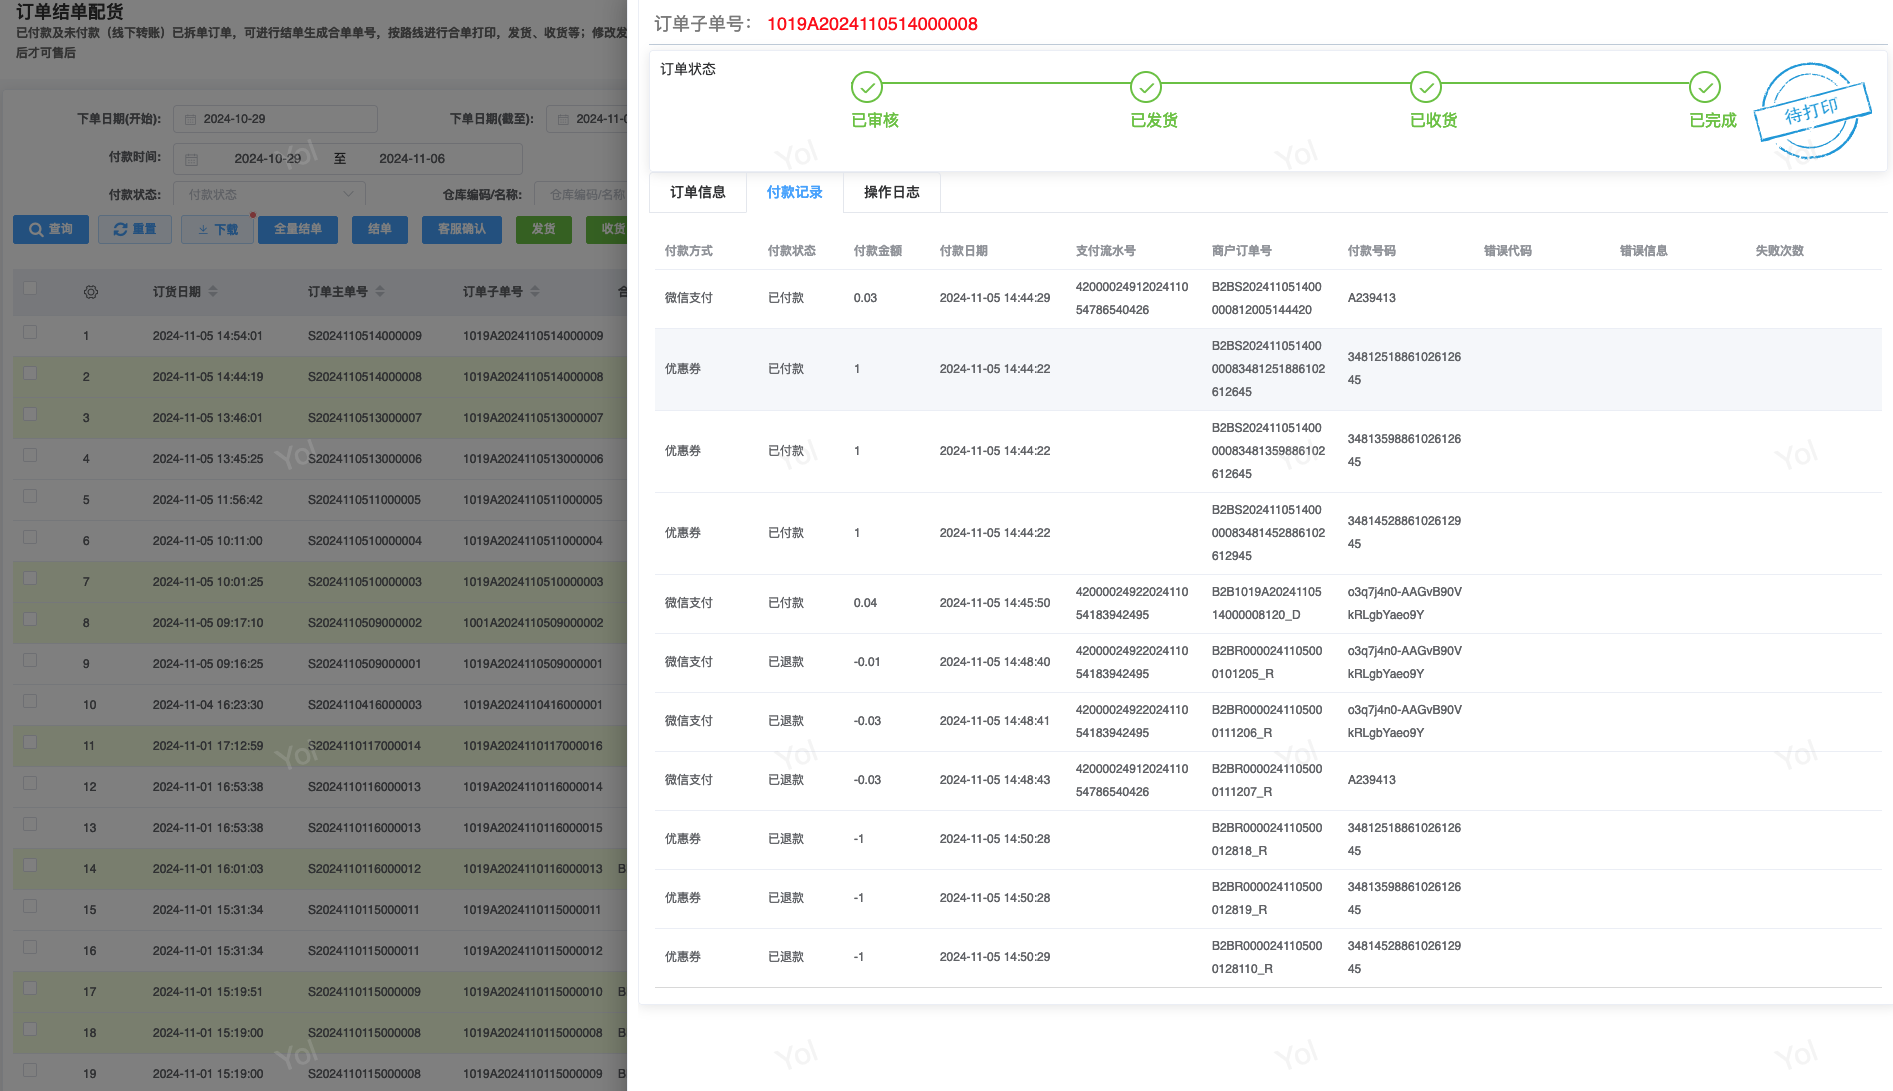Click the 已收货 step check icon
Viewport: 1893px width, 1091px height.
pos(1425,88)
